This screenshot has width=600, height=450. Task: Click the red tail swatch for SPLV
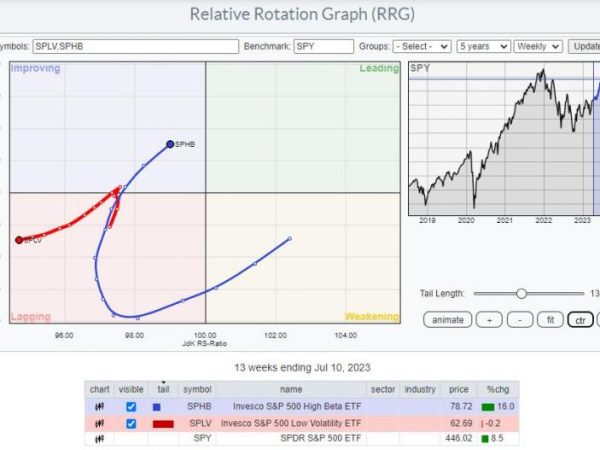click(x=163, y=424)
